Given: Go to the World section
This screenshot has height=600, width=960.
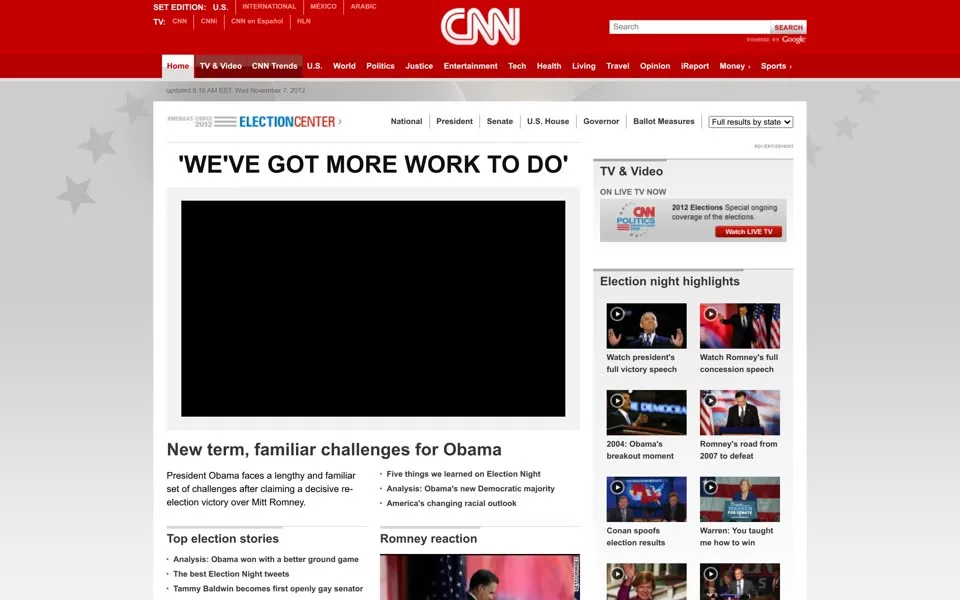Looking at the screenshot, I should (x=344, y=66).
